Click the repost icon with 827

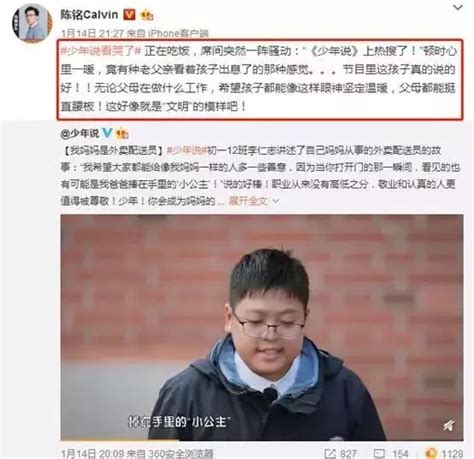[340, 454]
